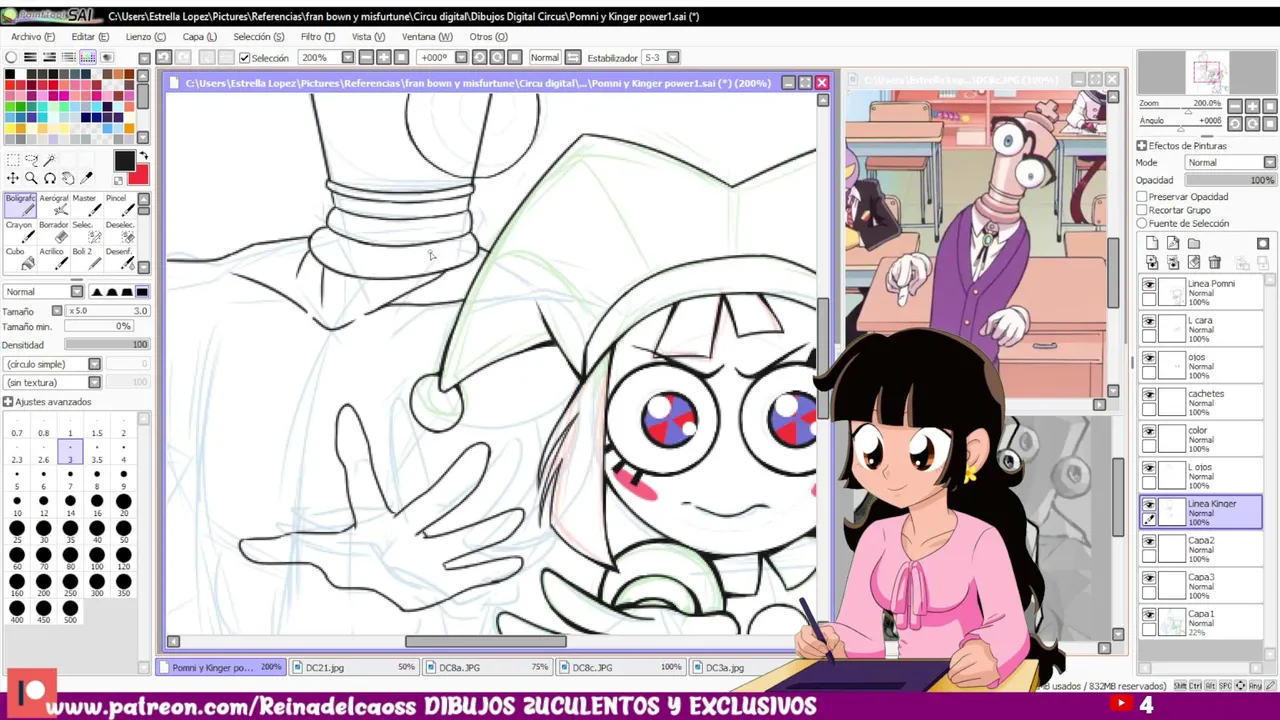
Task: Select the Crayon tool
Action: tap(20, 231)
